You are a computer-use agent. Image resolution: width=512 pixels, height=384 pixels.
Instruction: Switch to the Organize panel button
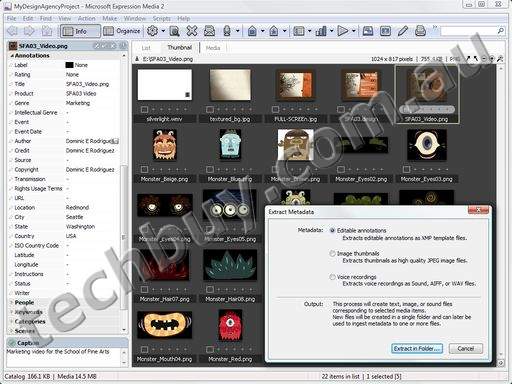pyautogui.click(x=121, y=31)
